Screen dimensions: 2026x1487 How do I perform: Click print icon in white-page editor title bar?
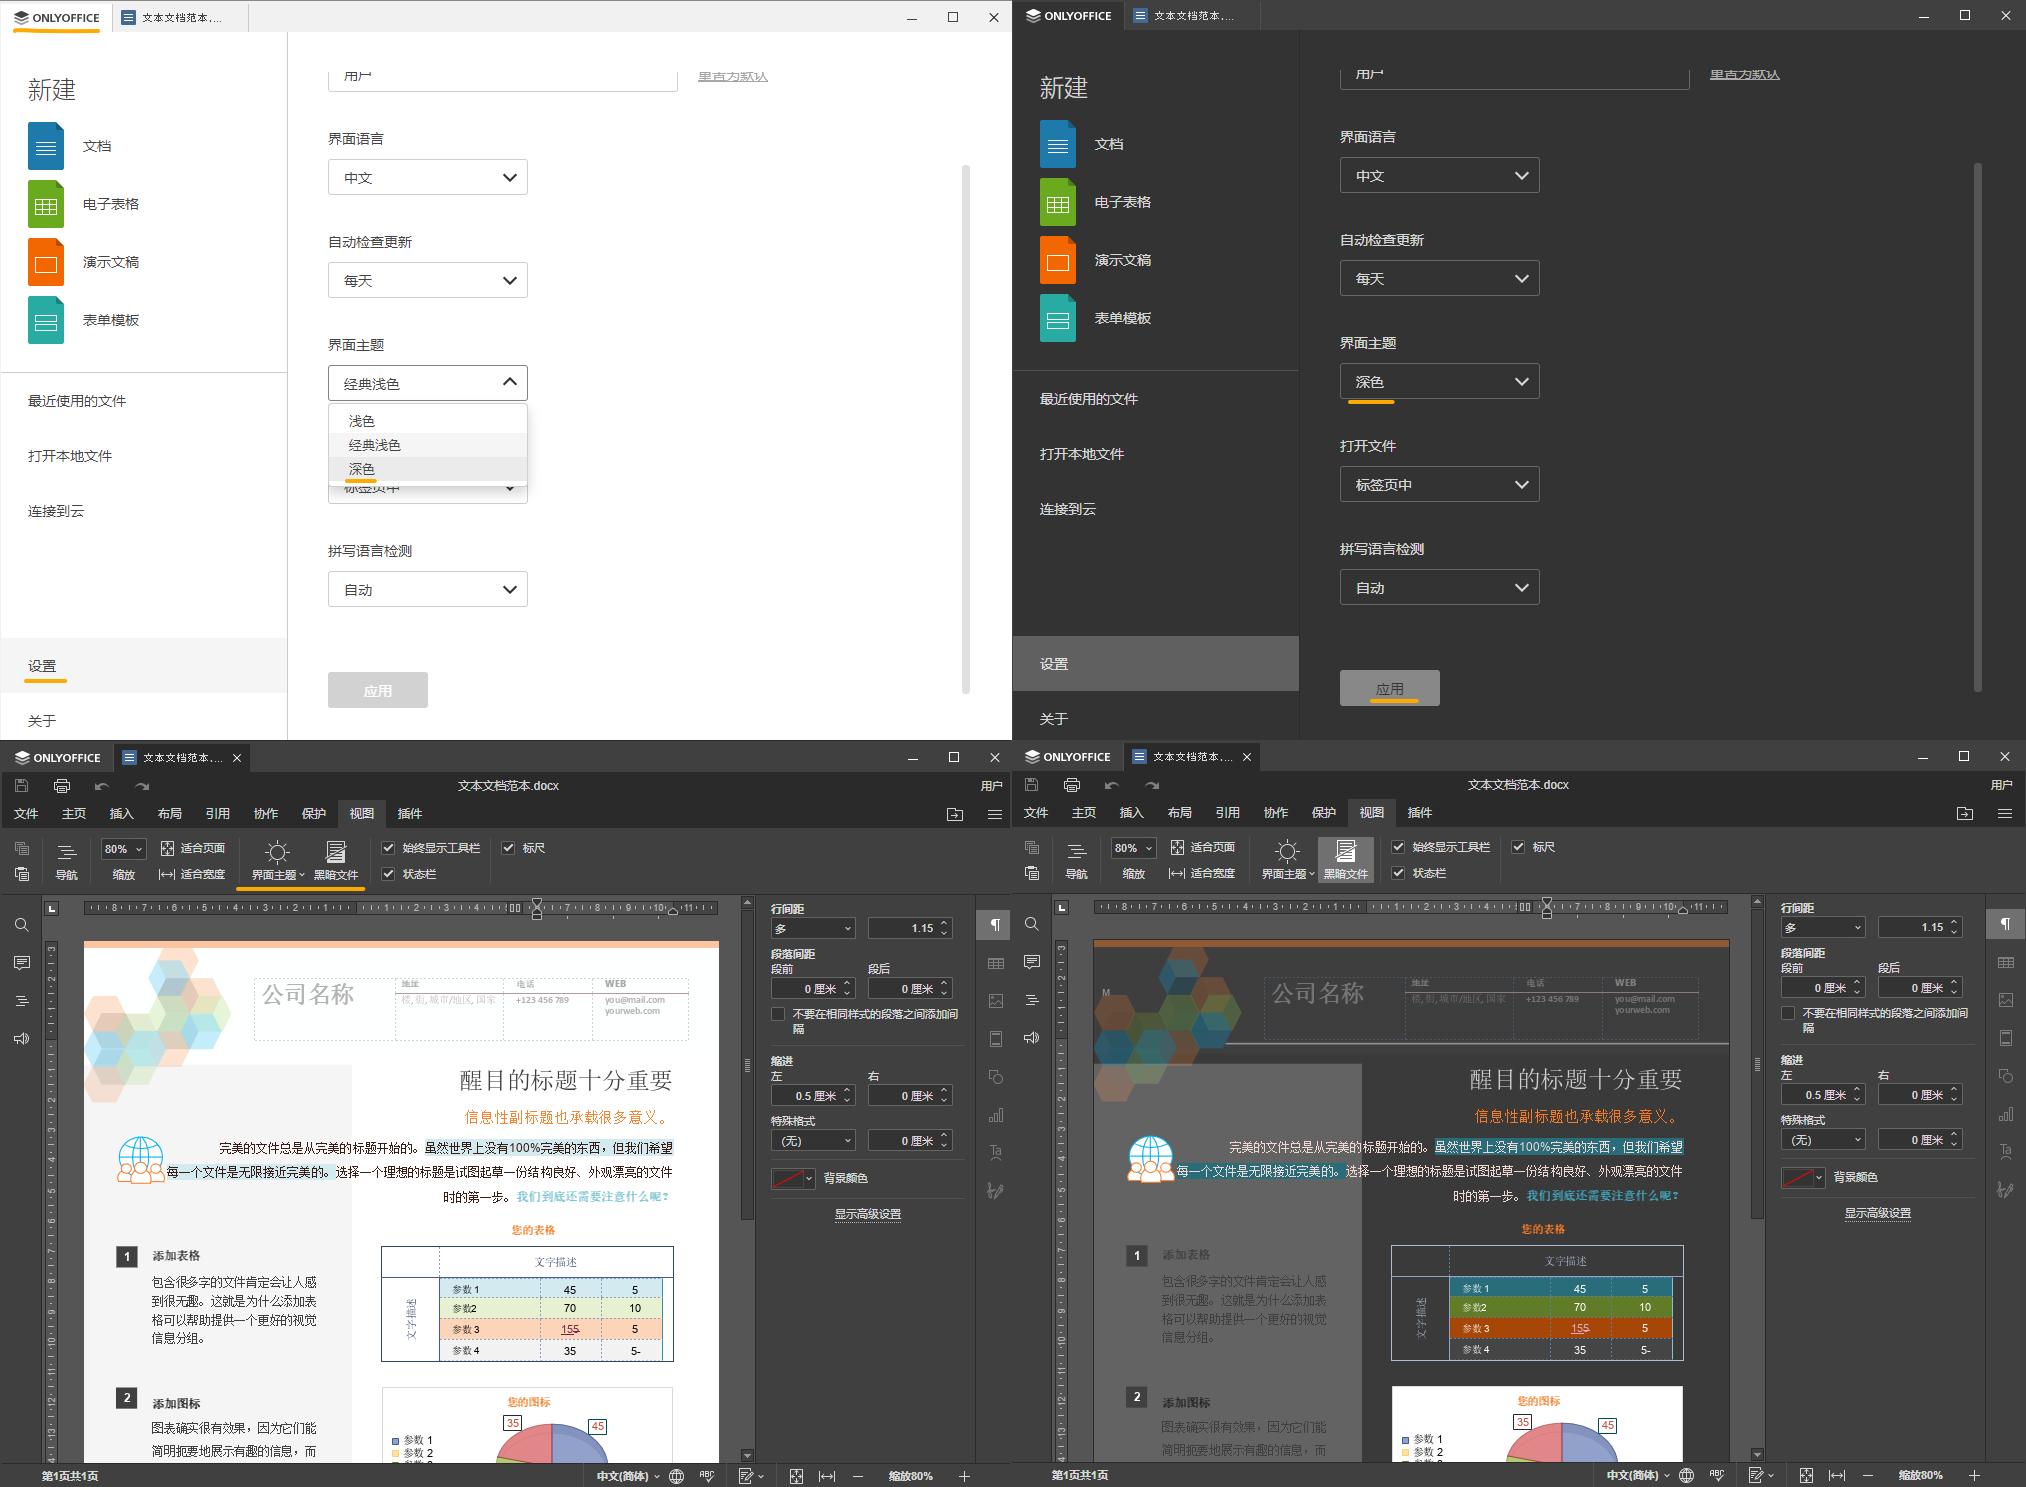(62, 786)
